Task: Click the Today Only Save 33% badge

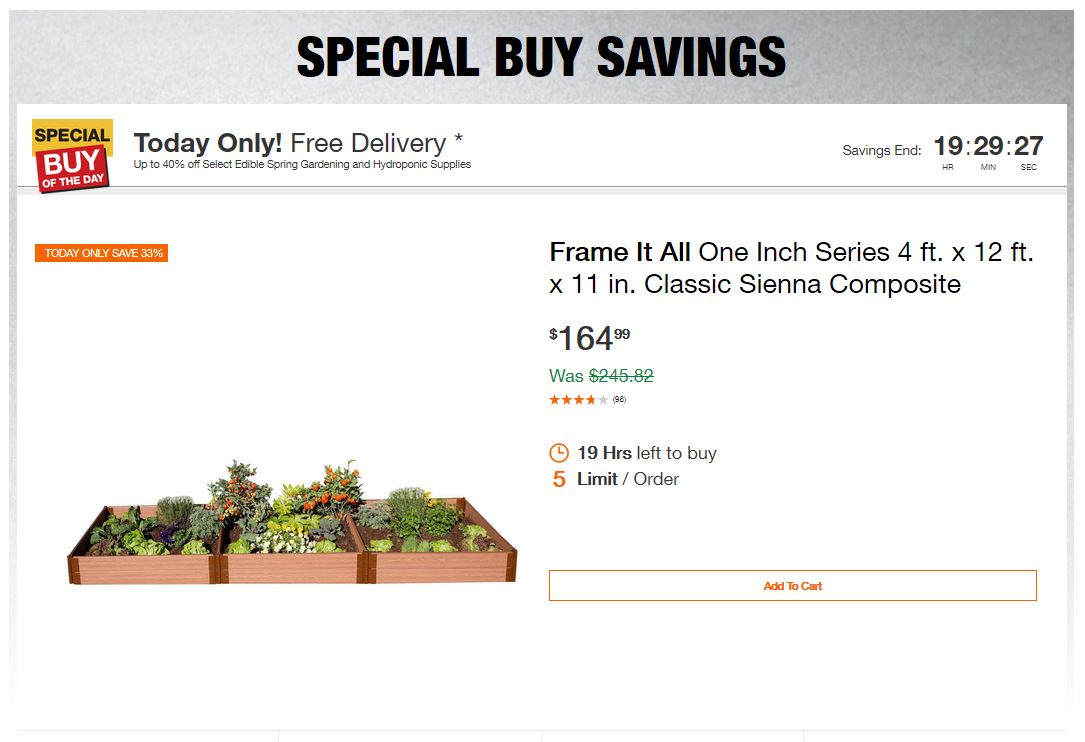Action: (102, 253)
